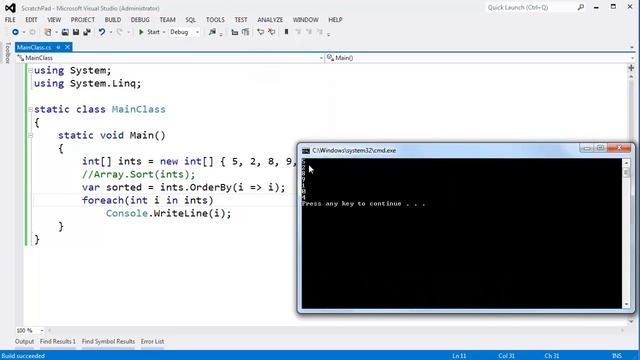
Task: Open the Debug configuration combo box
Action: tap(184, 32)
